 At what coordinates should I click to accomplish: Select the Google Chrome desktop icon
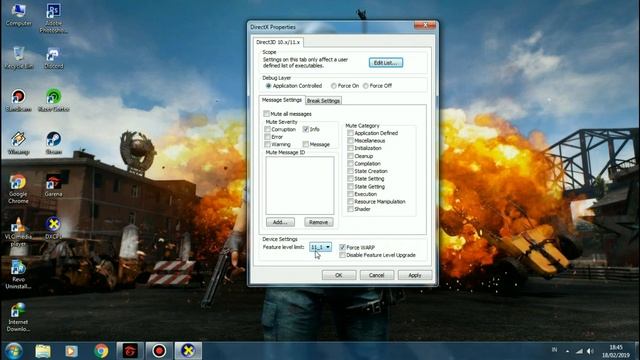click(x=18, y=189)
